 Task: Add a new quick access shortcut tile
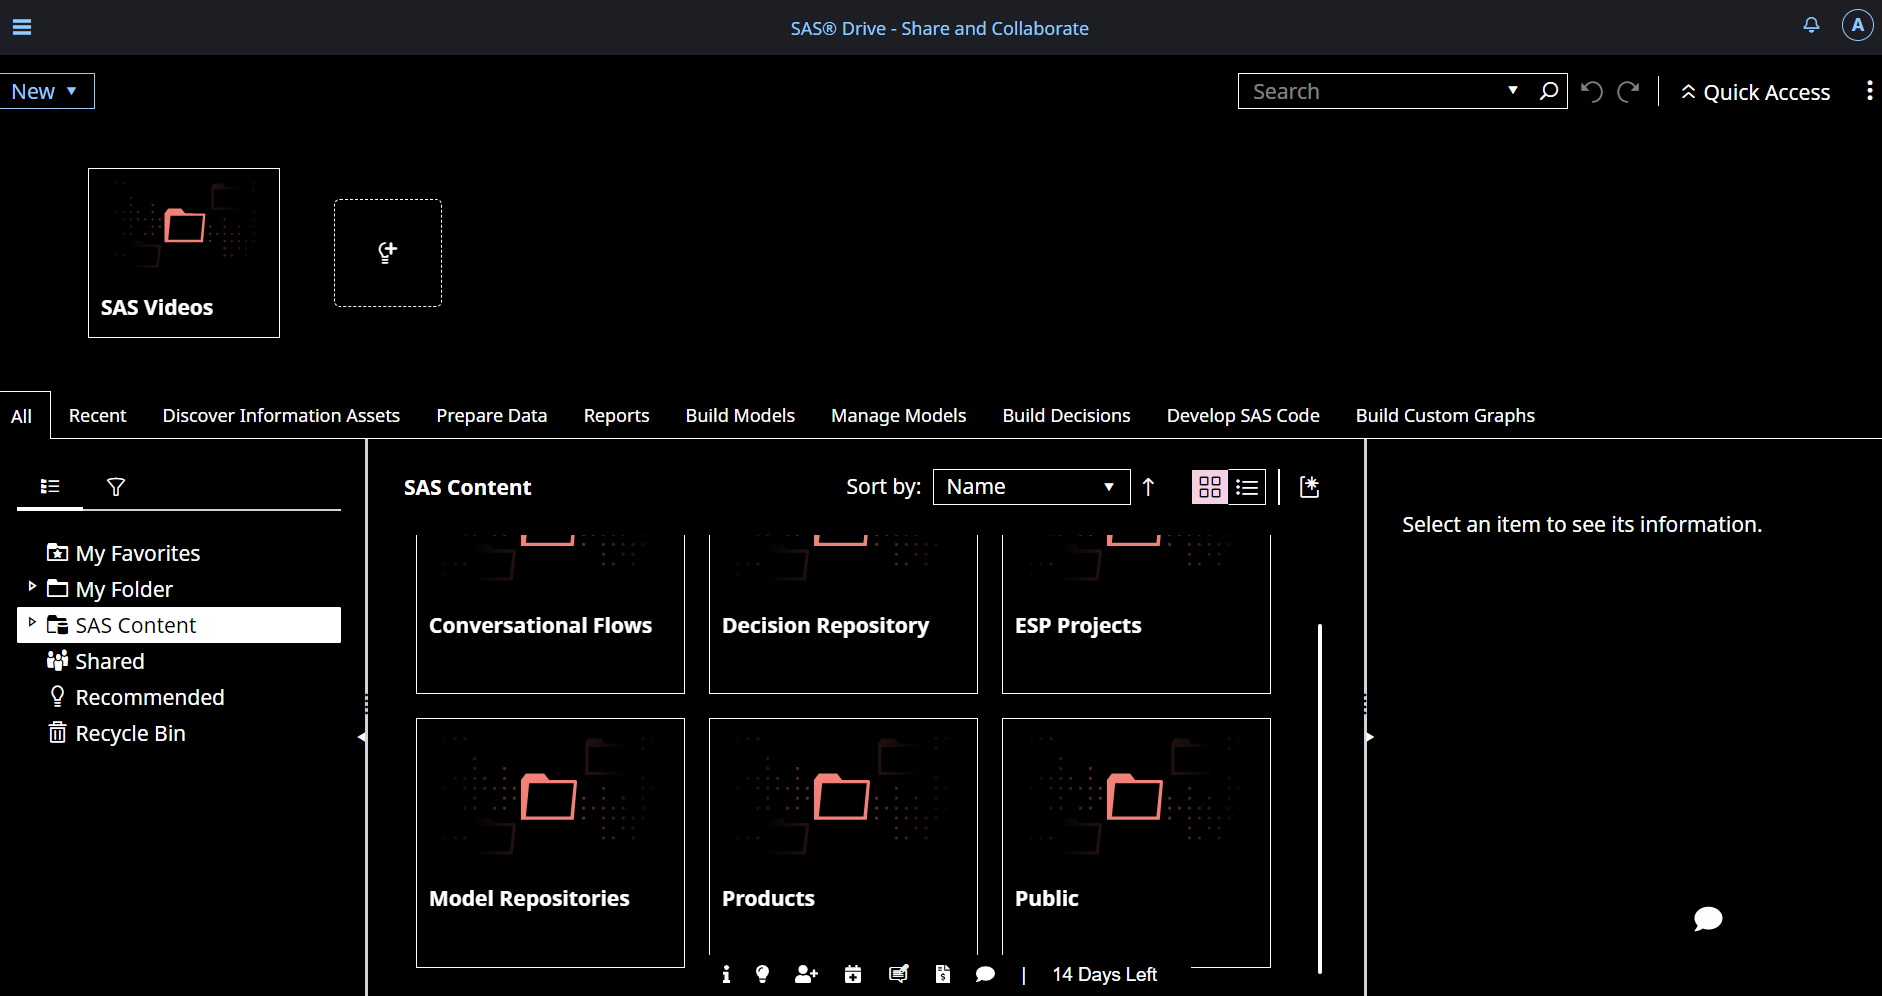tap(388, 253)
